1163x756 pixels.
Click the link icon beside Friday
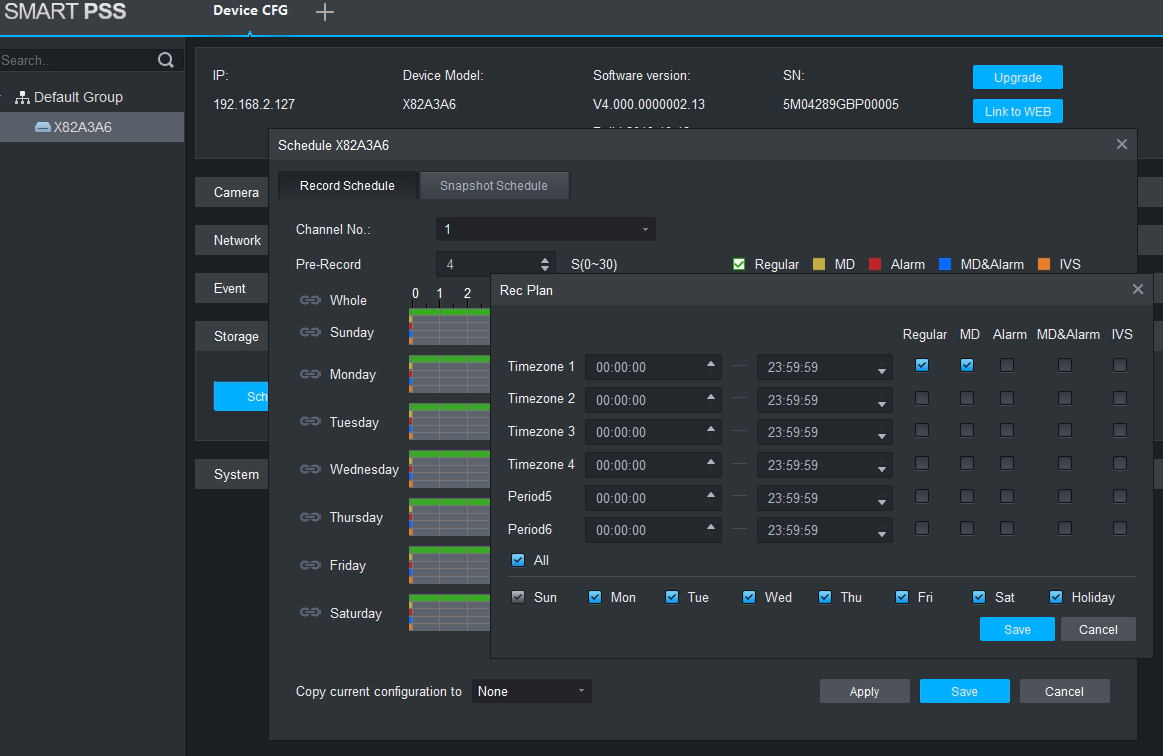coord(310,565)
